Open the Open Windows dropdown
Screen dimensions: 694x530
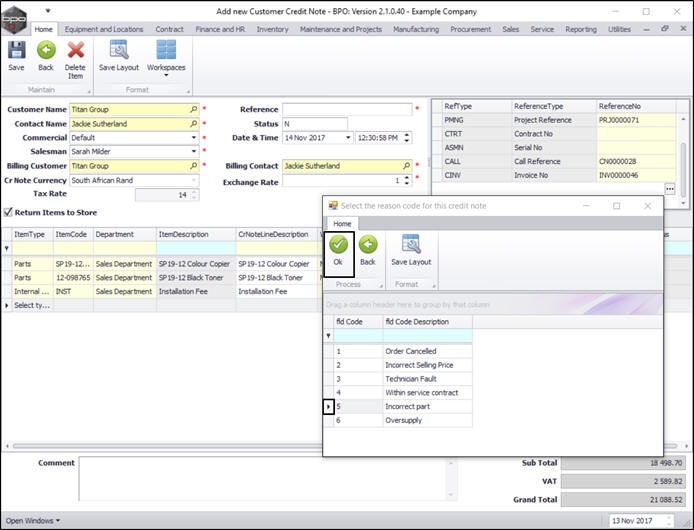33,521
